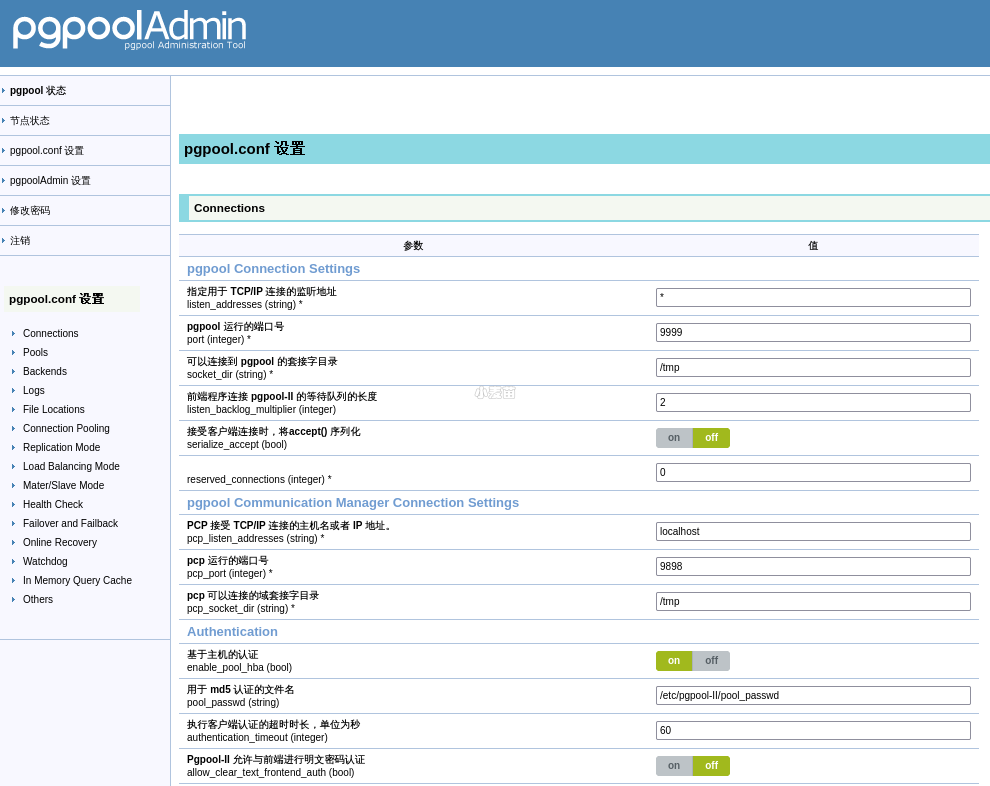Image resolution: width=990 pixels, height=786 pixels.
Task: Turn serialize_accept on
Action: 674,438
